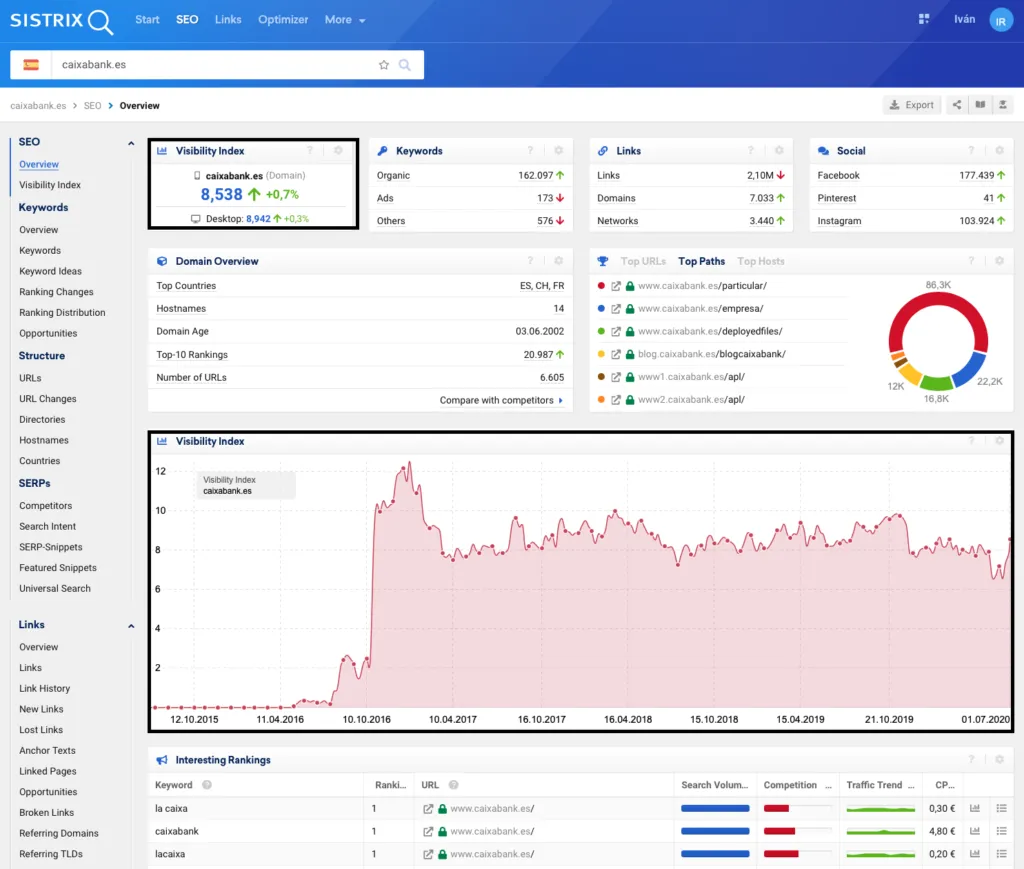
Task: Open list icon in the caixabank row
Action: 1002,831
